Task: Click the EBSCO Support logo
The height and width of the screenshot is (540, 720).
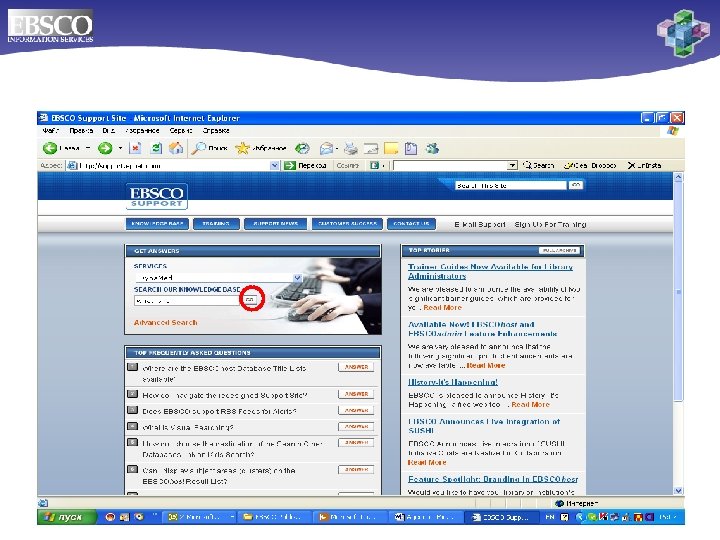Action: [157, 197]
